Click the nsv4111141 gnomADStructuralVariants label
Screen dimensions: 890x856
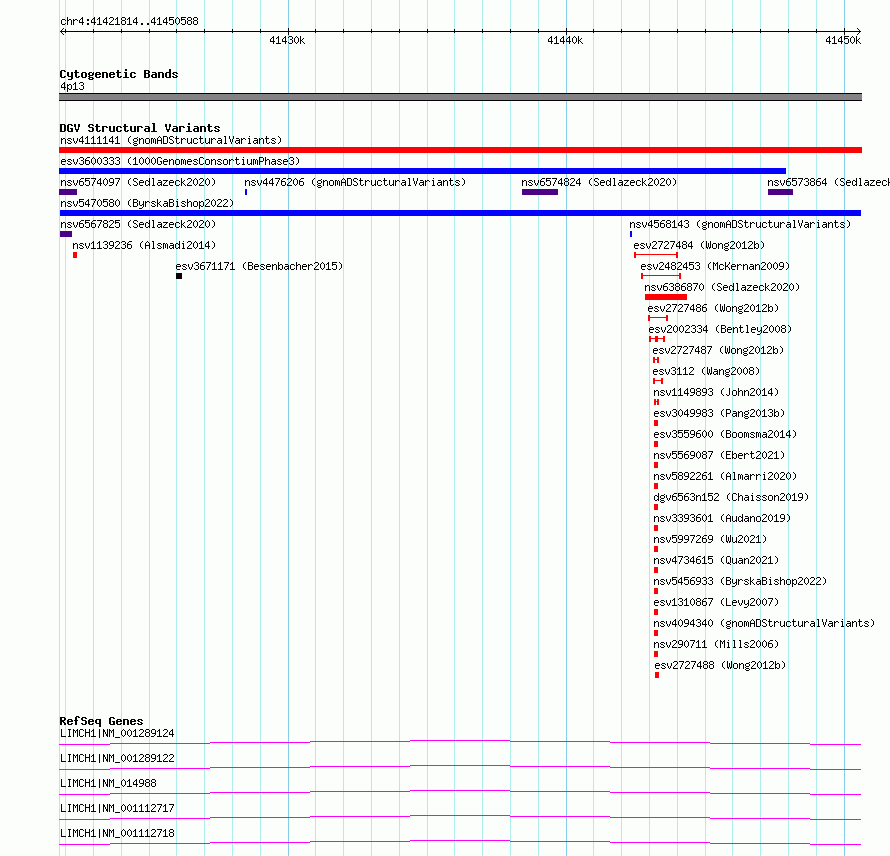(x=171, y=140)
